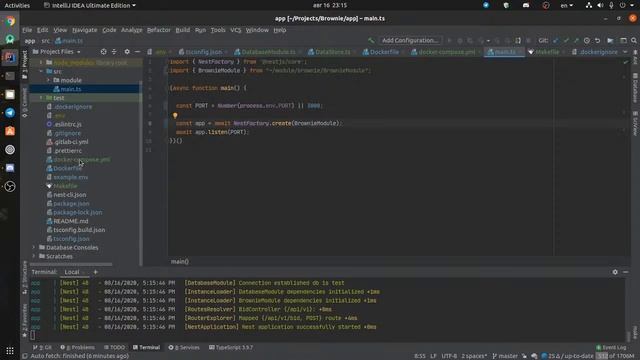Screen dimensions: 640x360
Task: Open the Event Log
Action: click(611, 347)
